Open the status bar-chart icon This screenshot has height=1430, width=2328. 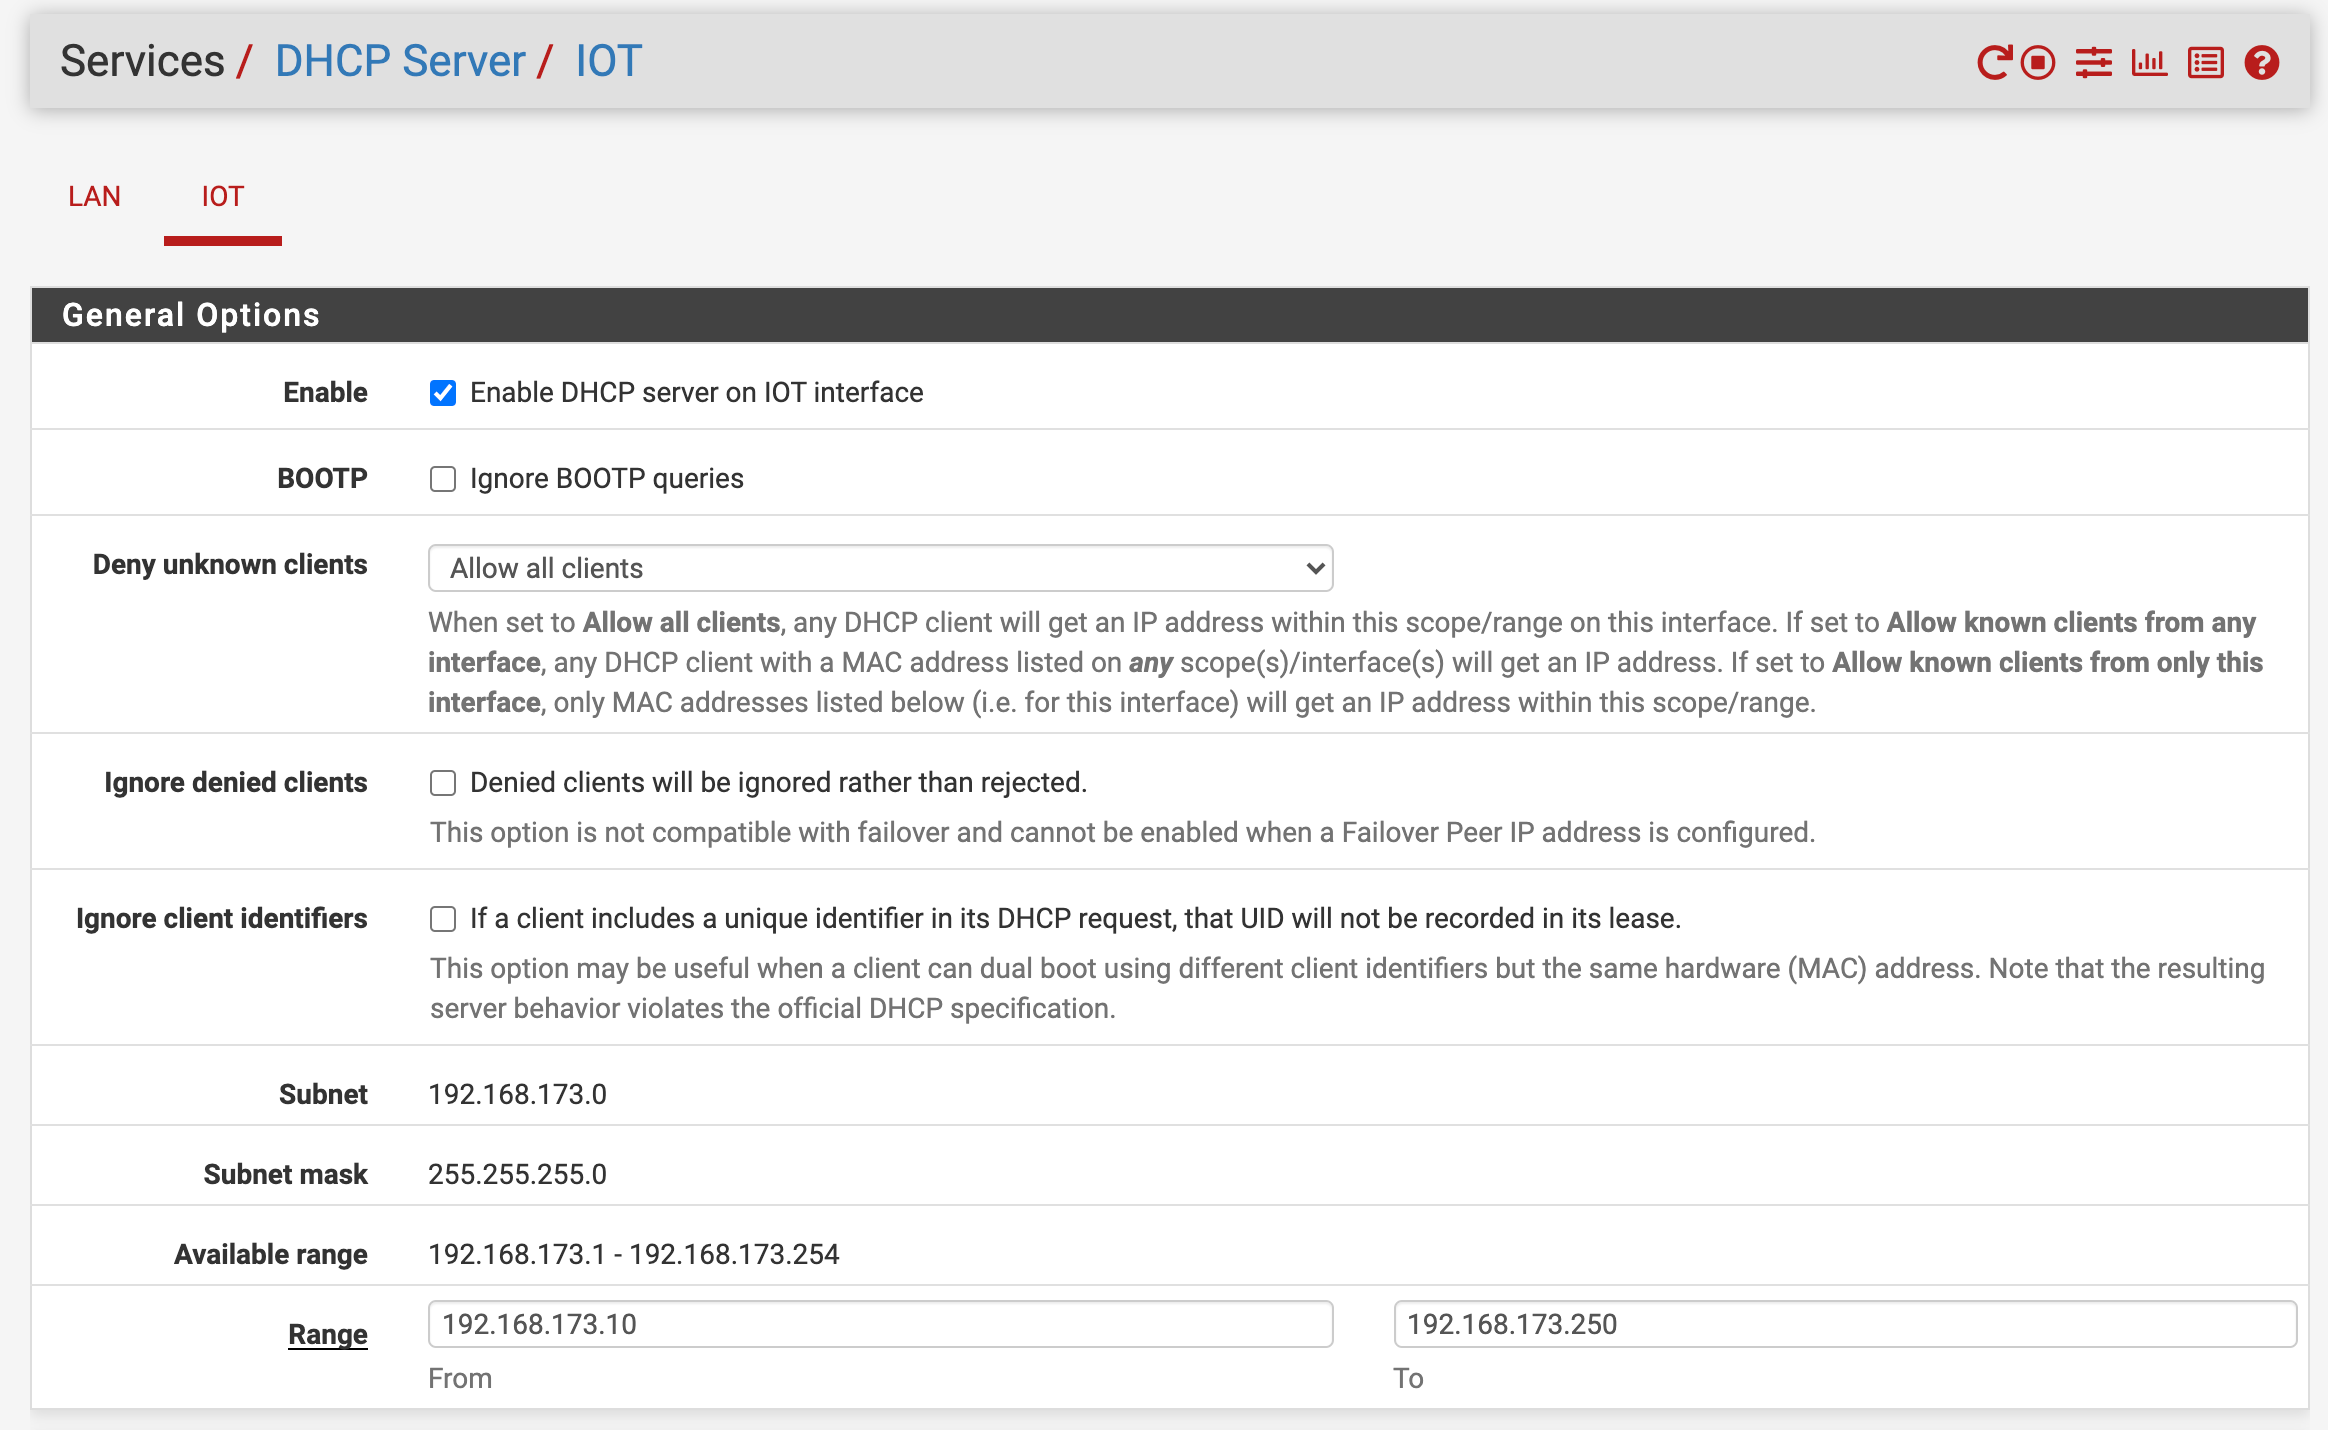click(2149, 63)
